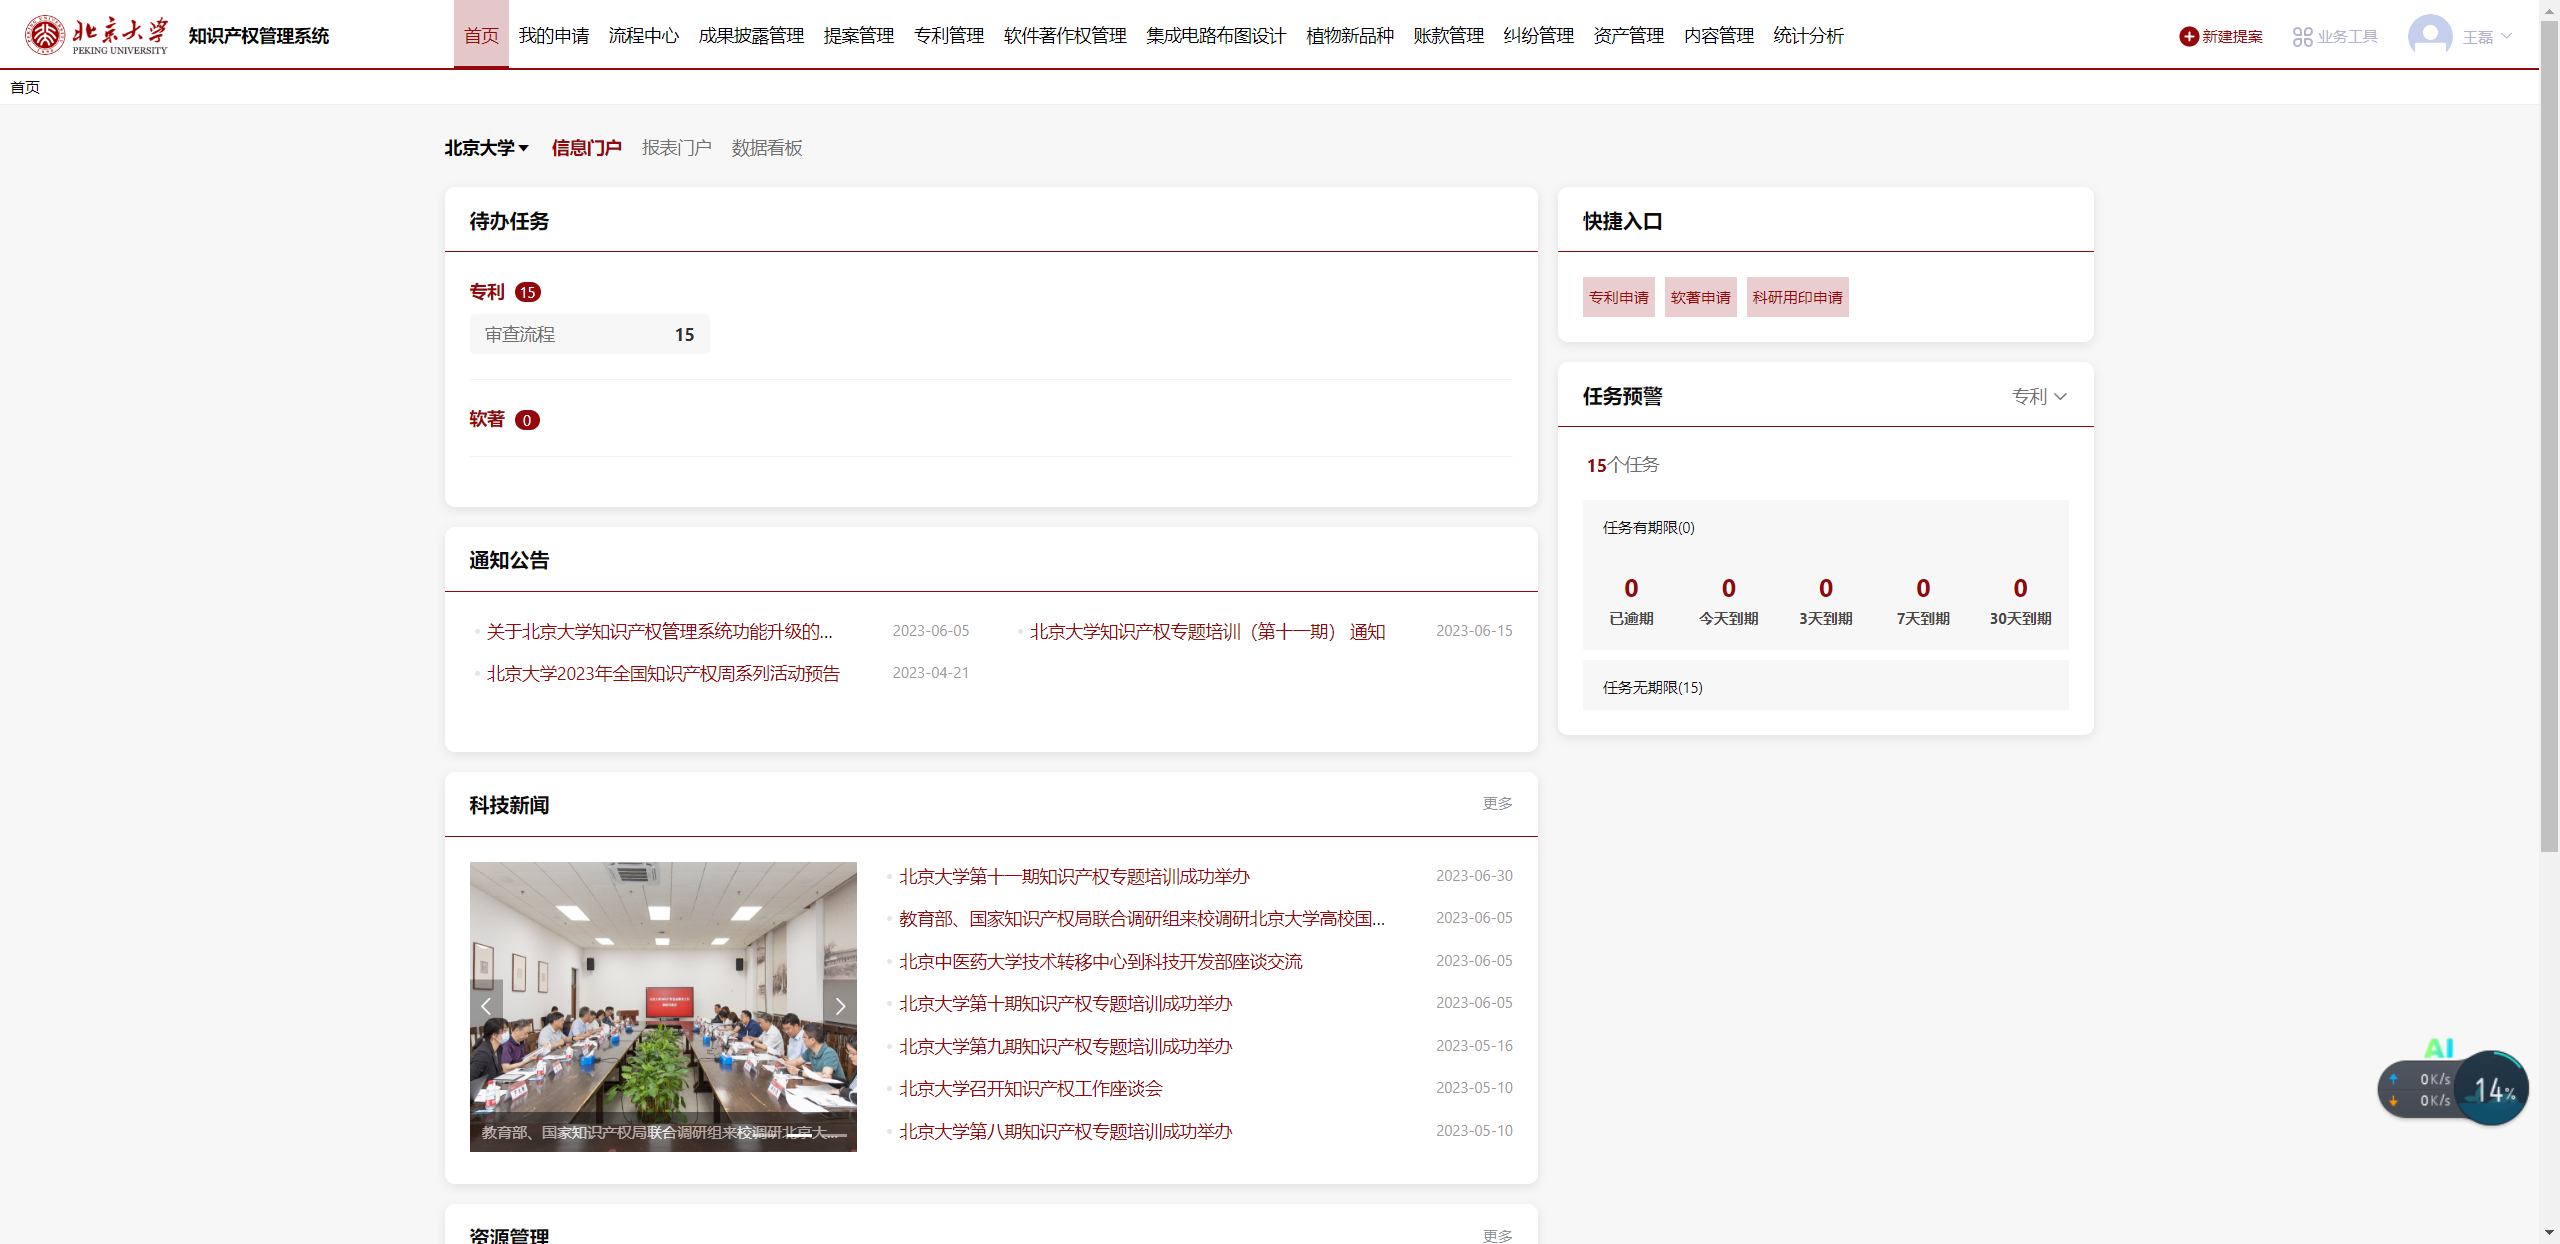
Task: Click 更多 in 科技新闻 section
Action: [1497, 803]
